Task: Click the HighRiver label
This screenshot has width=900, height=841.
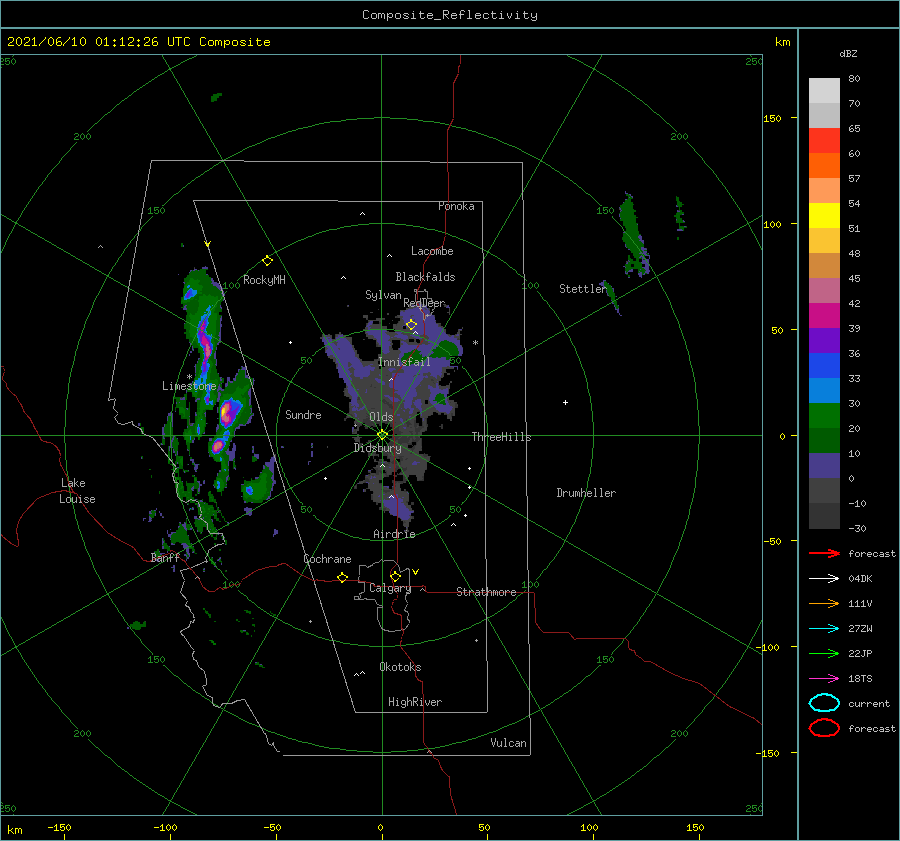Action: (415, 702)
